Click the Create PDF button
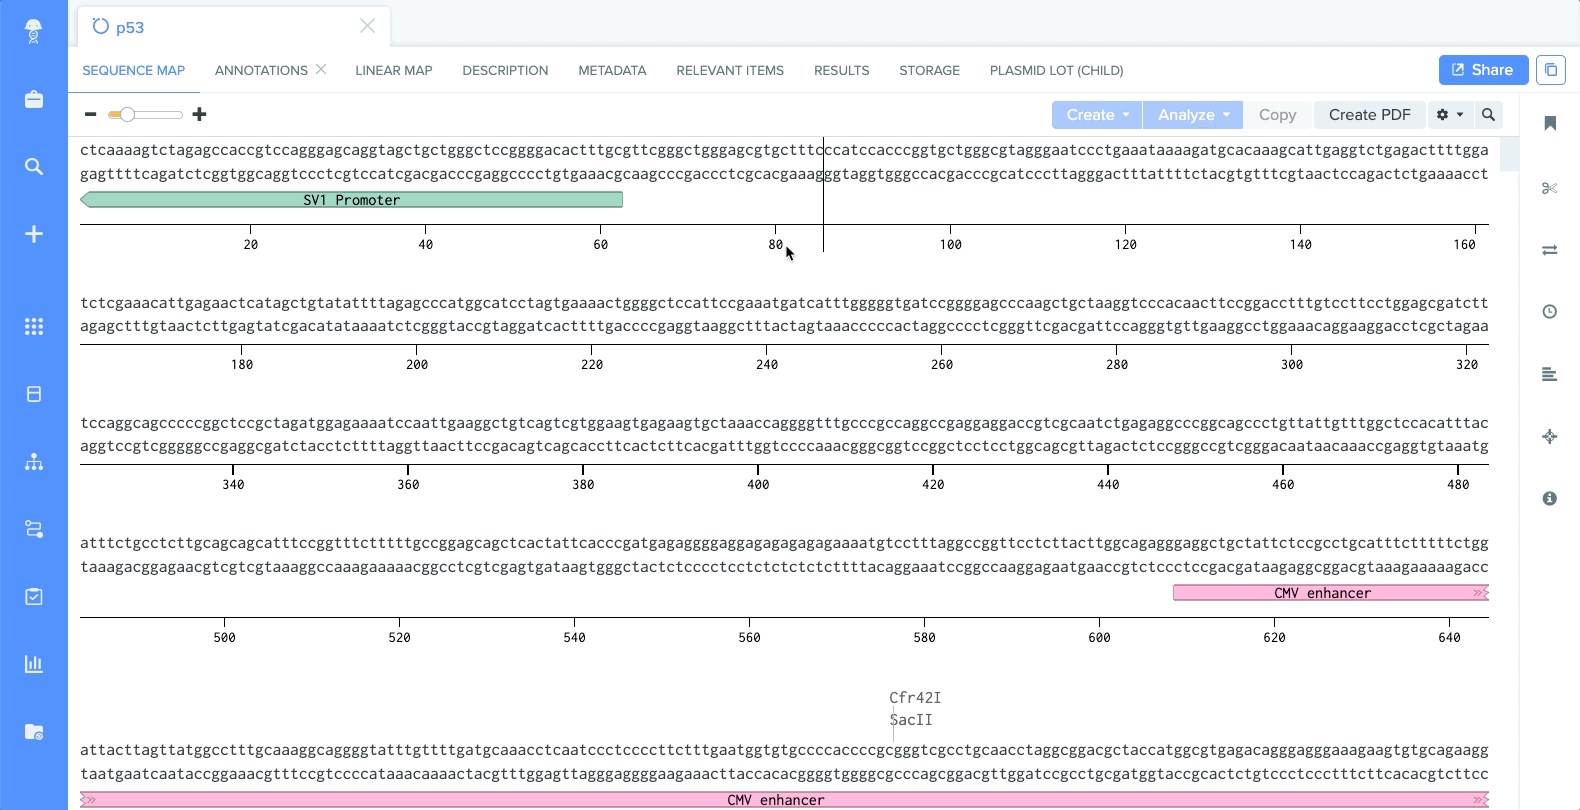 point(1369,115)
